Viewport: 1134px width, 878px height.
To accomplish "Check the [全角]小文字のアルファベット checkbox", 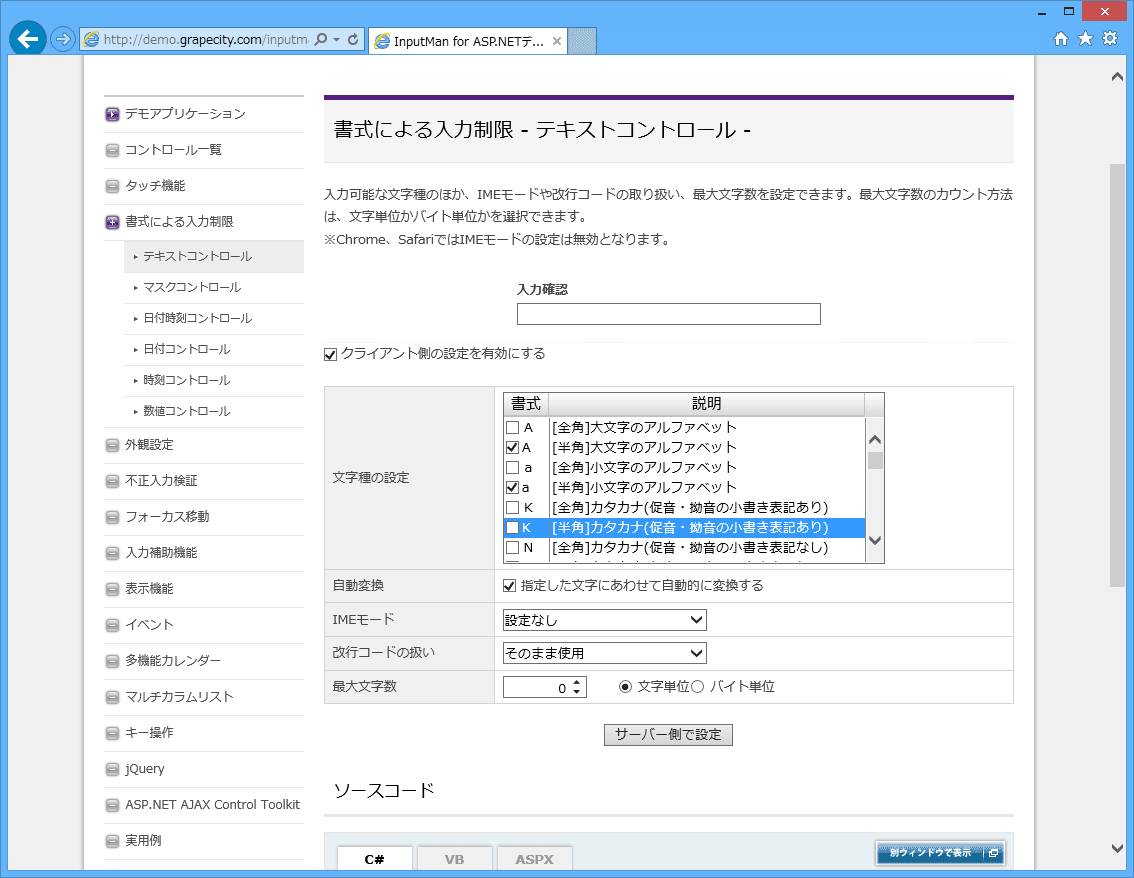I will coord(512,467).
